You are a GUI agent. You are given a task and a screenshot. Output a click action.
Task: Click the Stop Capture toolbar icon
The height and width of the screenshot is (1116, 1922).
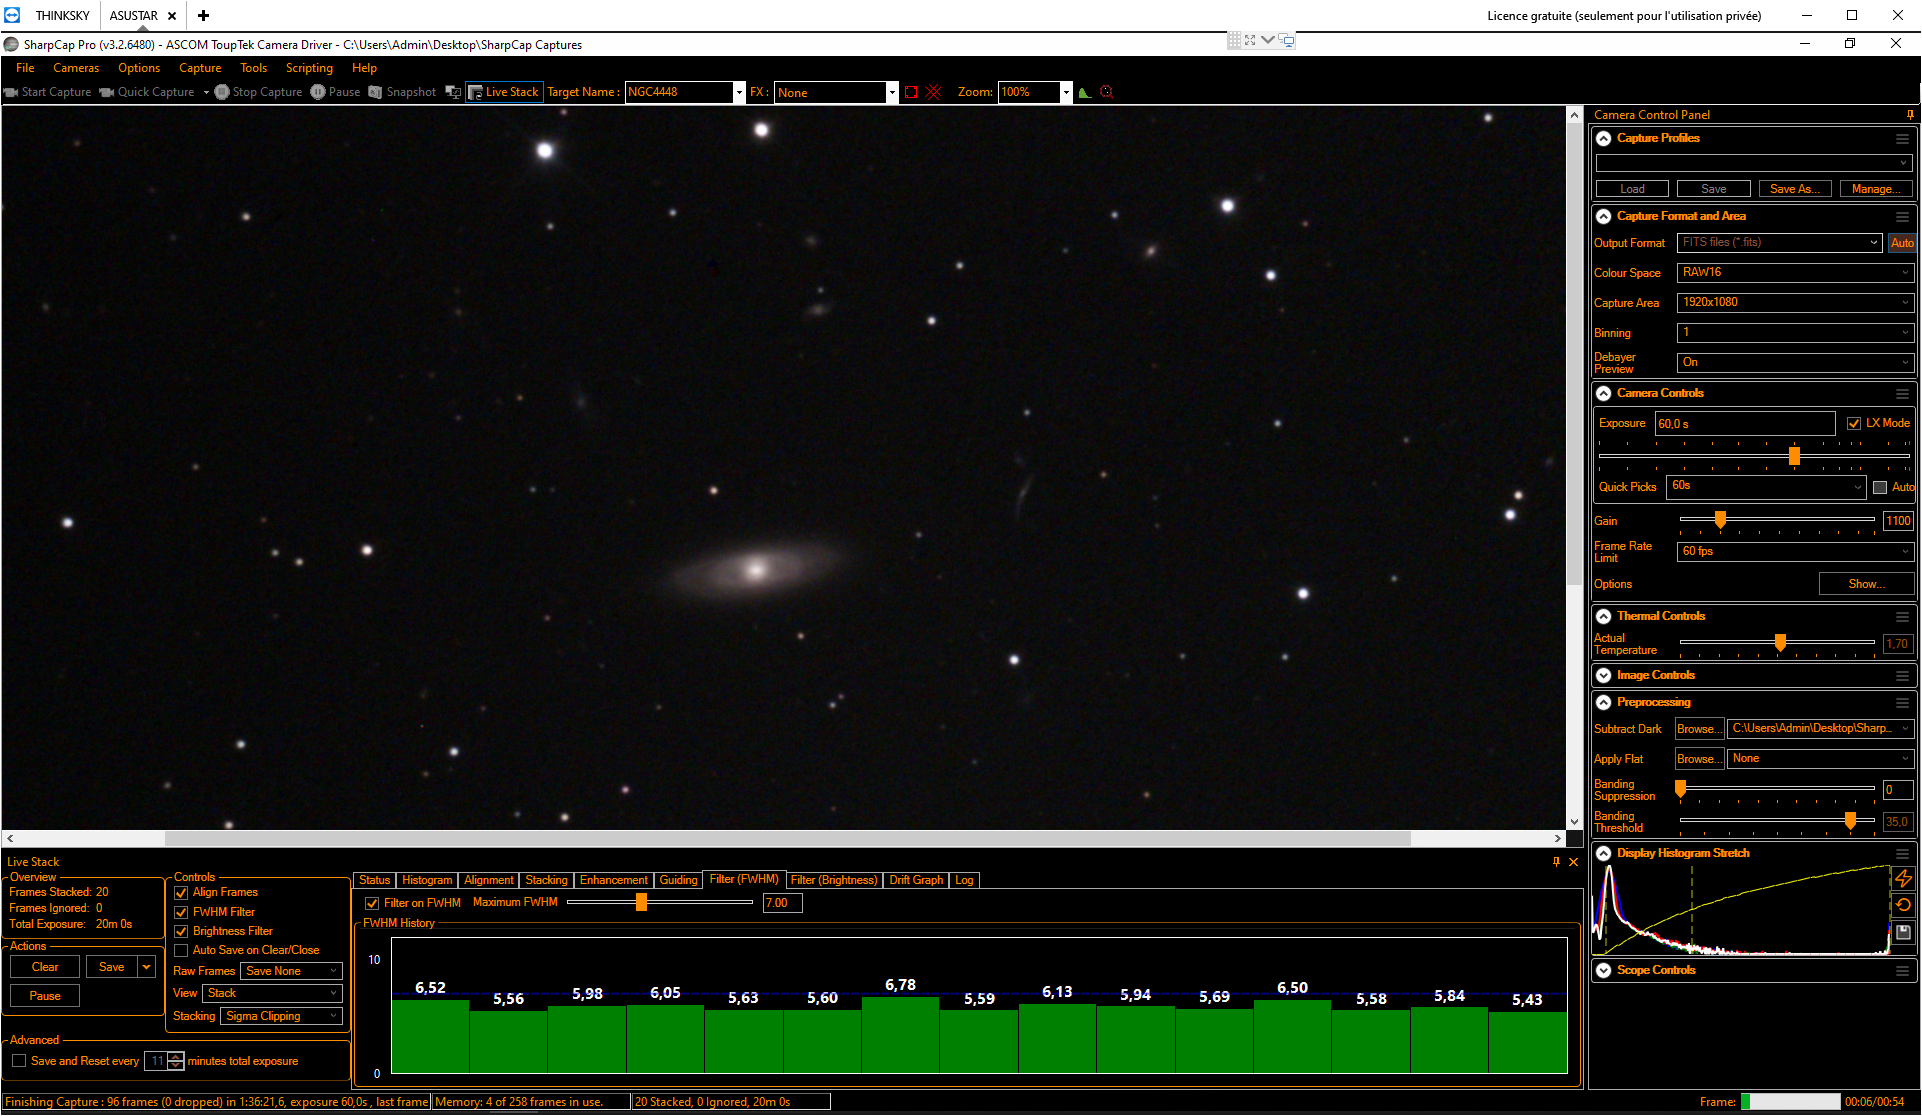[x=222, y=92]
